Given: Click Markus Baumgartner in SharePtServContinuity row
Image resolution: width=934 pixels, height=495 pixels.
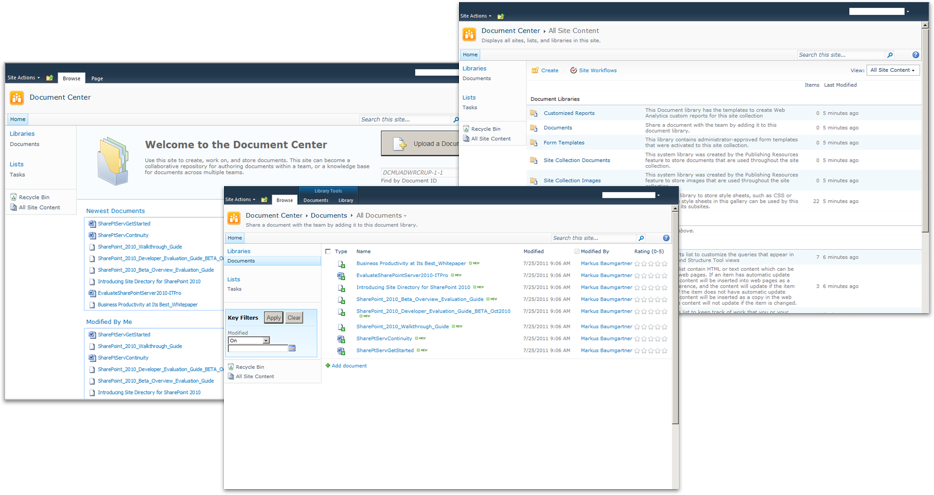Looking at the screenshot, I should (x=606, y=338).
